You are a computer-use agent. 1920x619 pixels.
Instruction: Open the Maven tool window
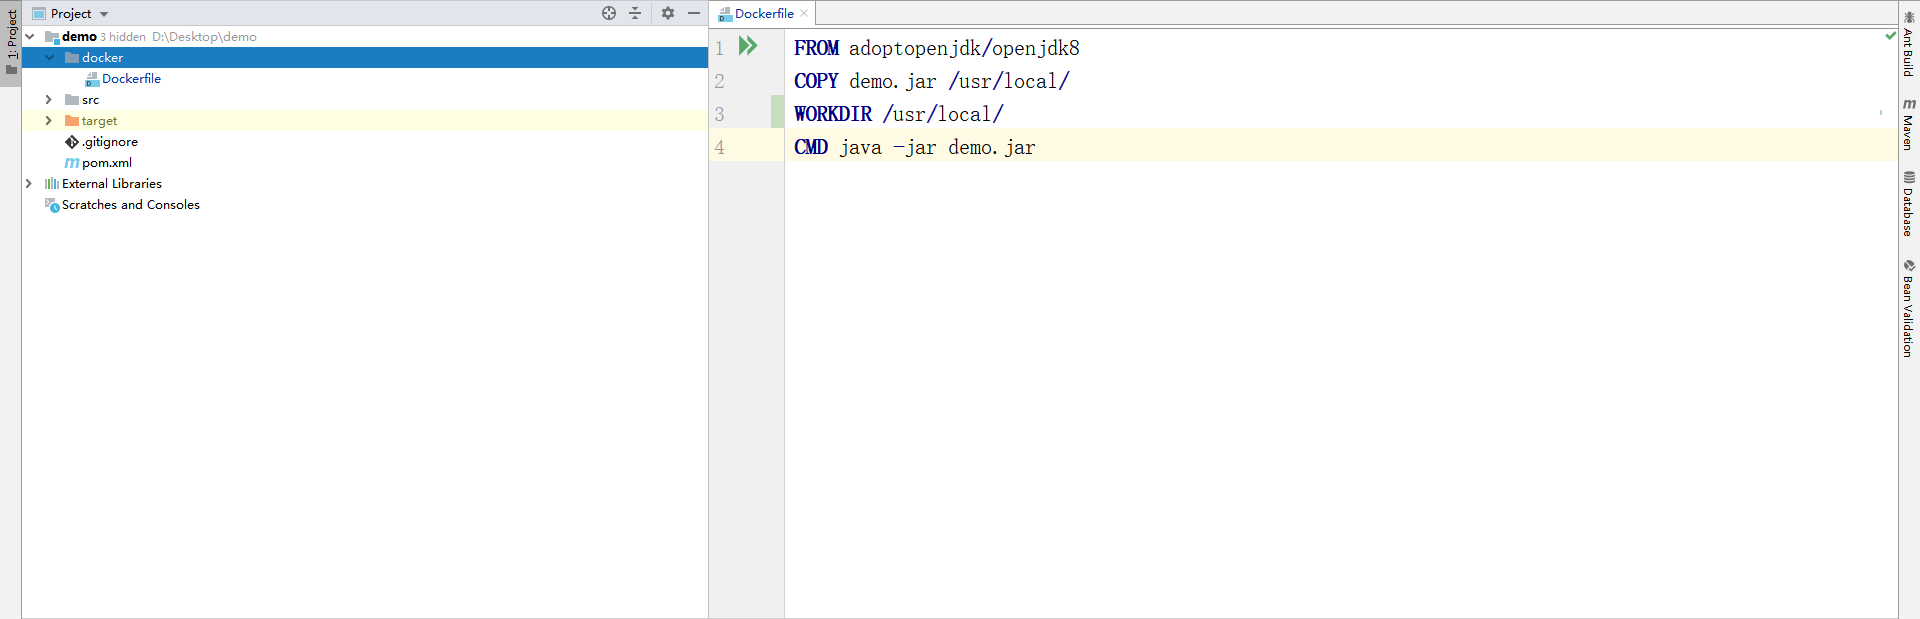click(1908, 125)
